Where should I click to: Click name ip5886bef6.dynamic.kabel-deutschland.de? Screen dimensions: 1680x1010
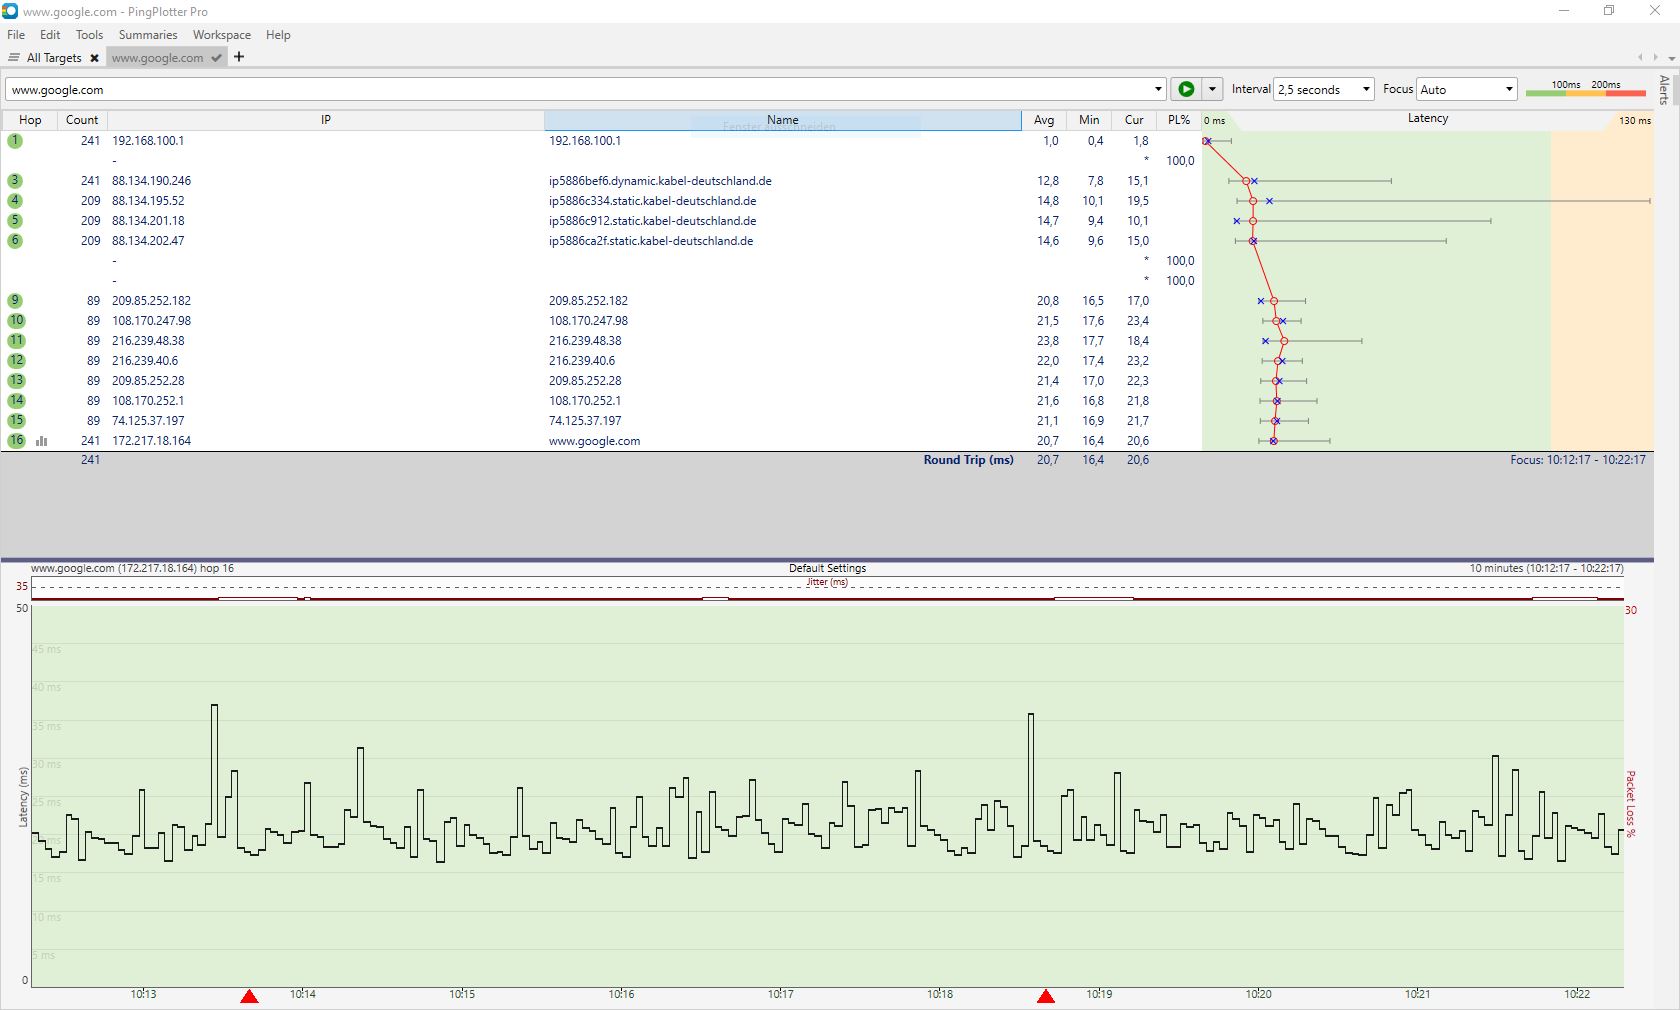[x=660, y=181]
